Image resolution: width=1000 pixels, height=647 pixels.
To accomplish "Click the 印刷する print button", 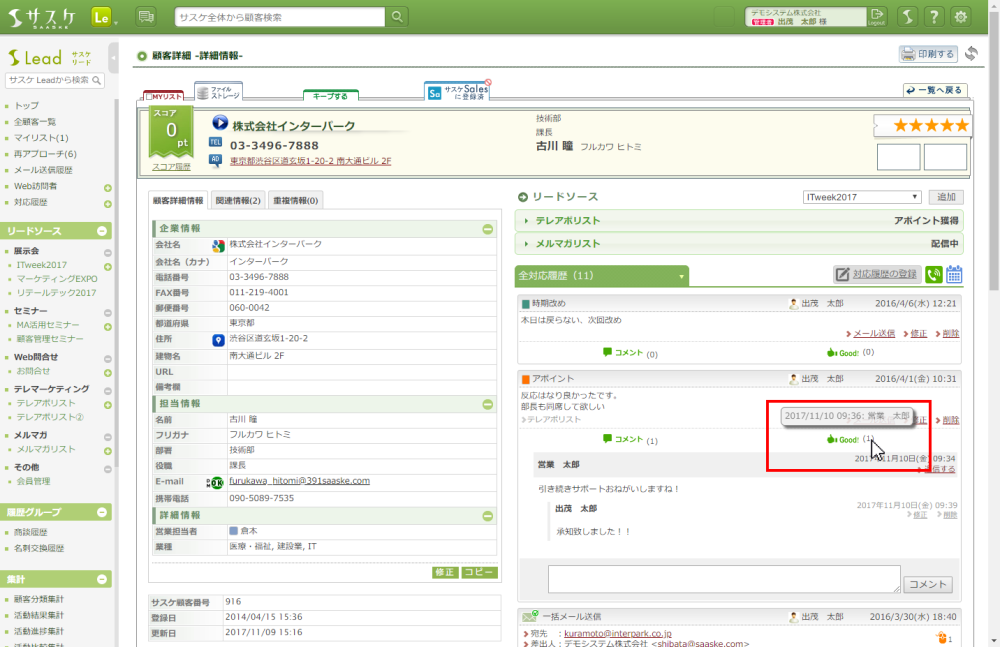I will 928,54.
